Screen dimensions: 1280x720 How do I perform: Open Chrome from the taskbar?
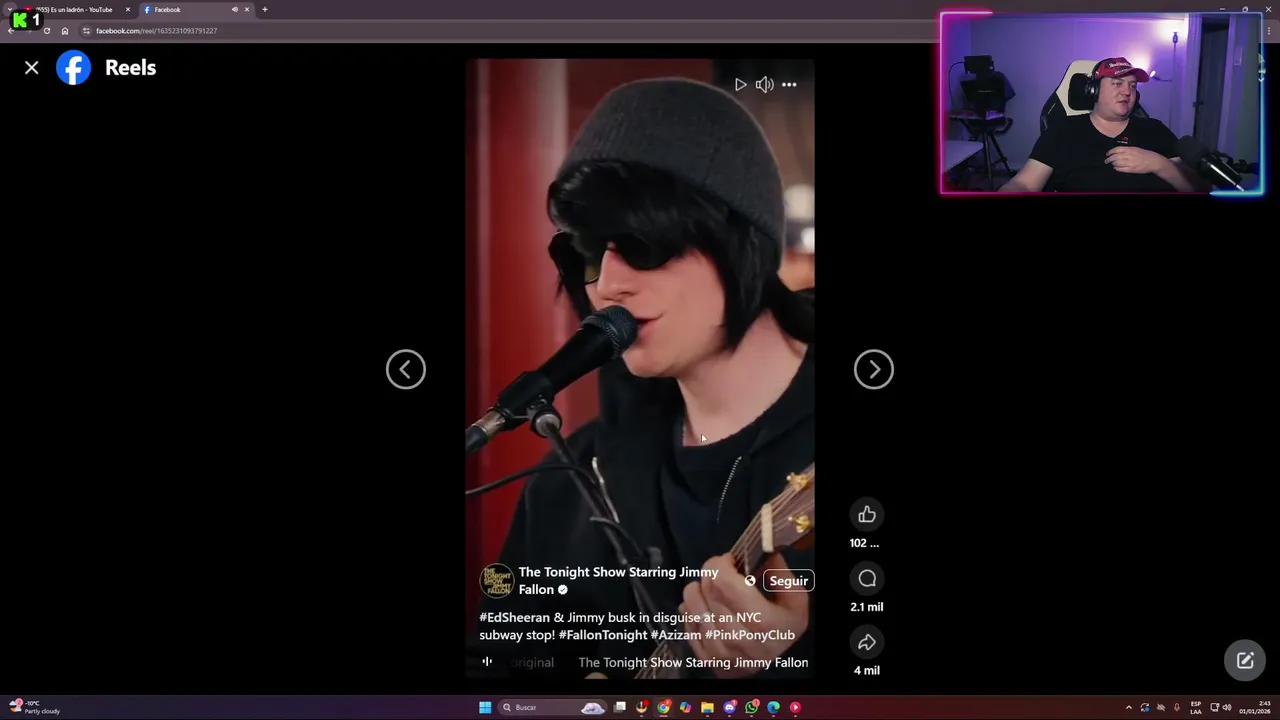pyautogui.click(x=663, y=708)
